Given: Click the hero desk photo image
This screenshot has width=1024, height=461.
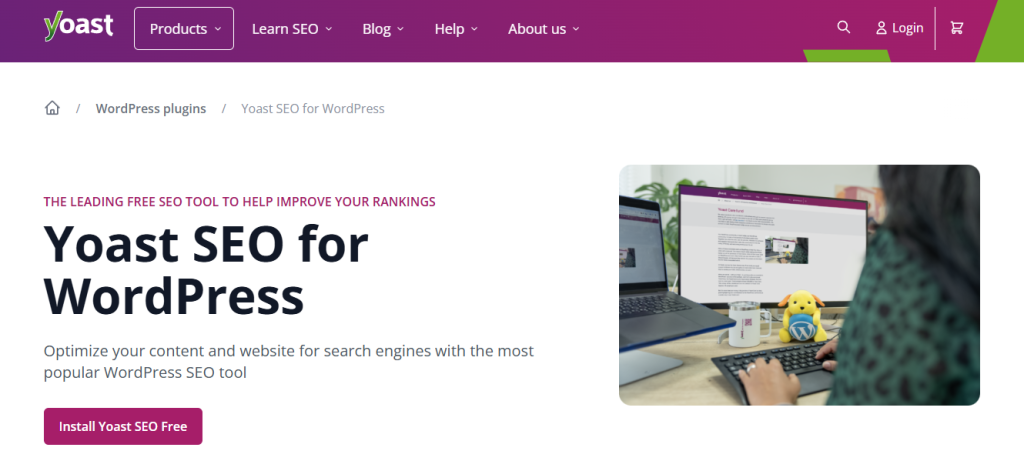Looking at the screenshot, I should (799, 285).
